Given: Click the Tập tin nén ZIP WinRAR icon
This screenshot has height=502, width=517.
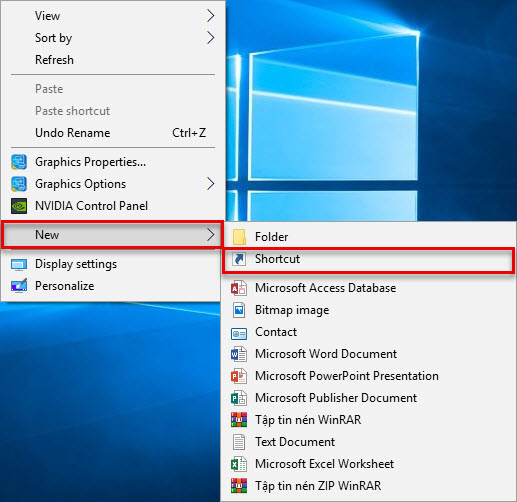Looking at the screenshot, I should (x=239, y=486).
